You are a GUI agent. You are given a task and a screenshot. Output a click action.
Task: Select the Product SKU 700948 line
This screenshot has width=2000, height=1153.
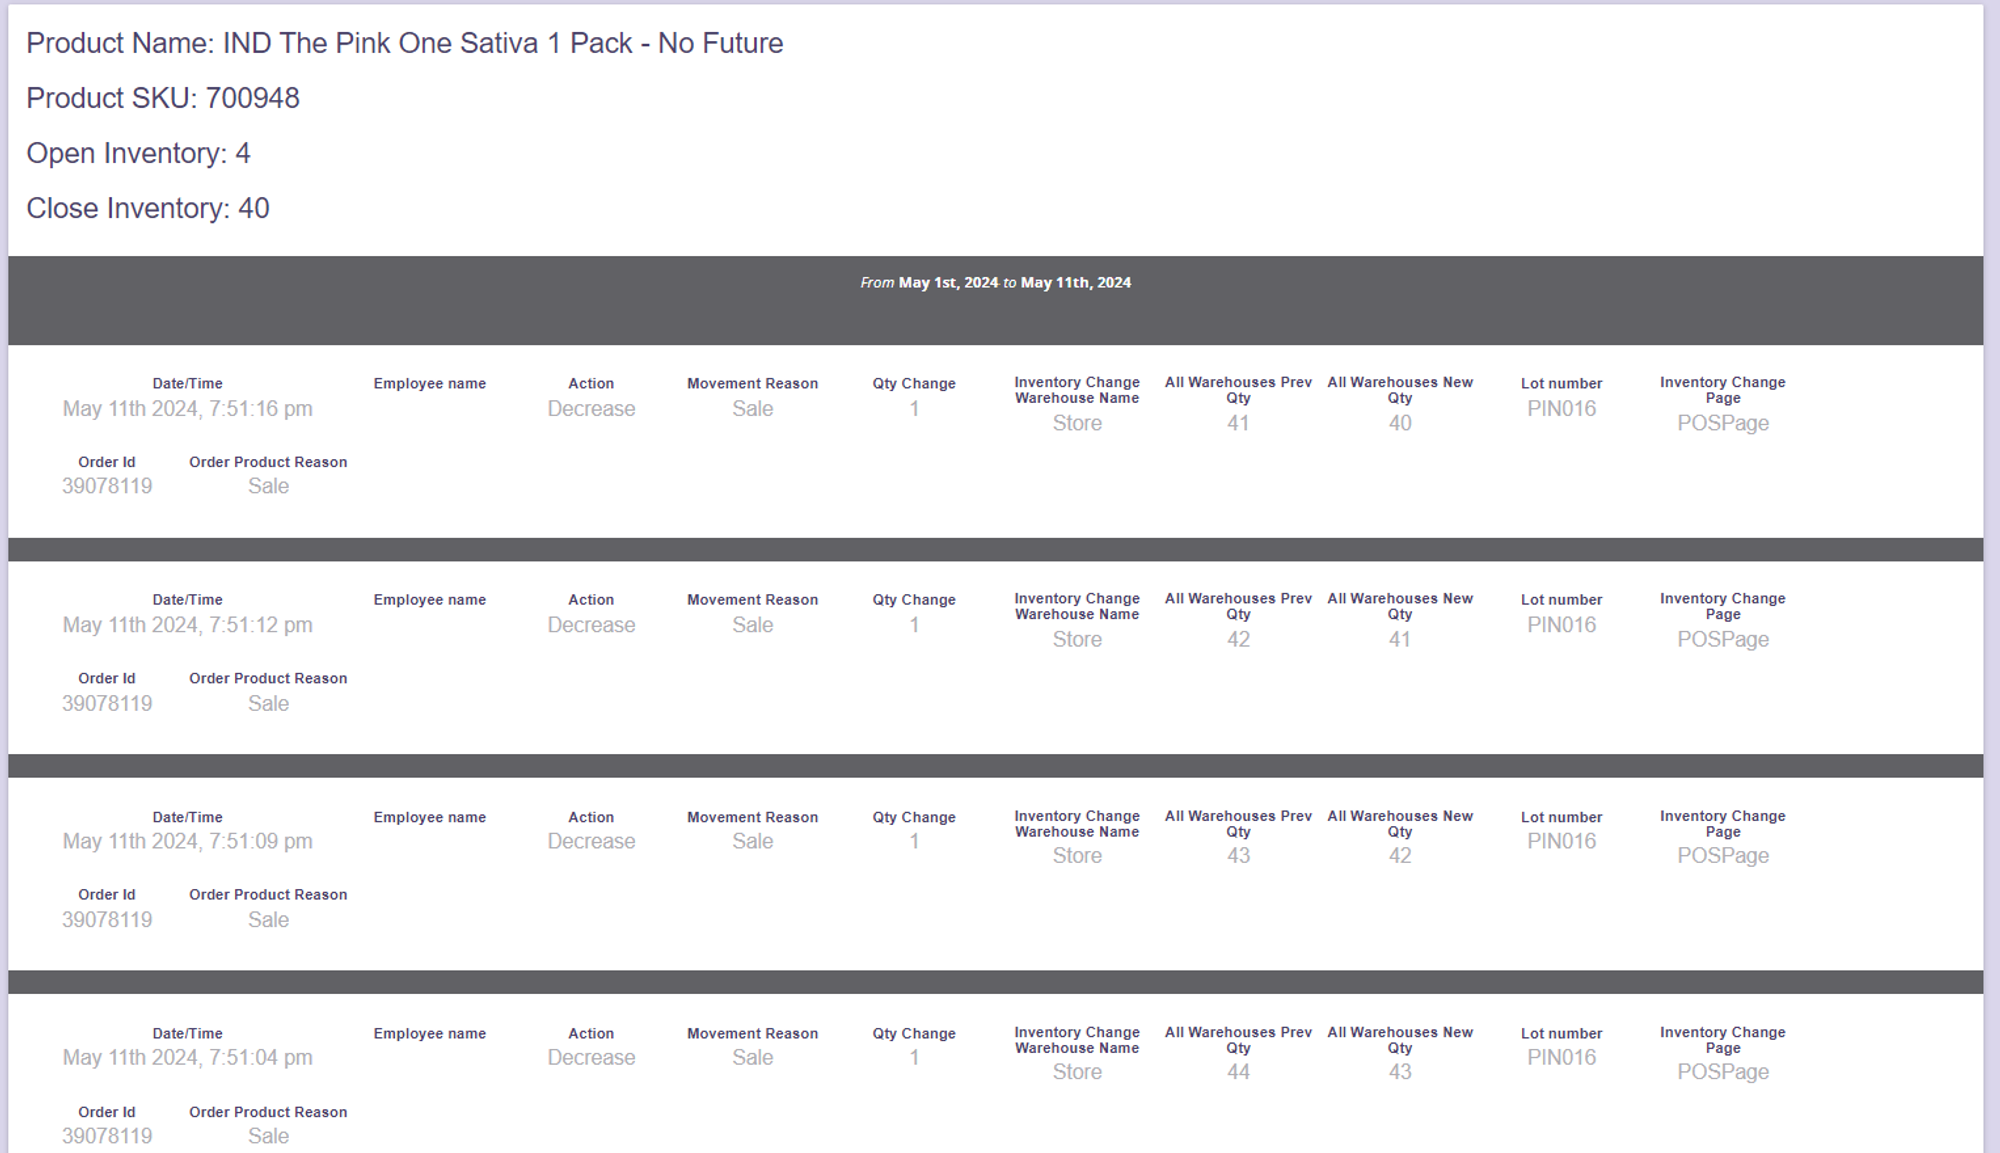tap(163, 98)
